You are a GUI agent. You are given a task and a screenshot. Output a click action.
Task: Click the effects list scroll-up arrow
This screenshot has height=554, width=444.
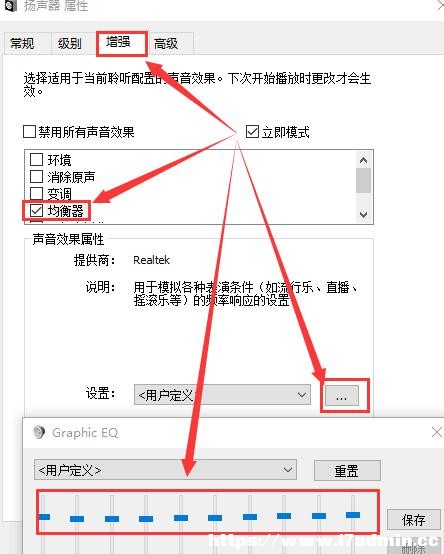pos(363,160)
